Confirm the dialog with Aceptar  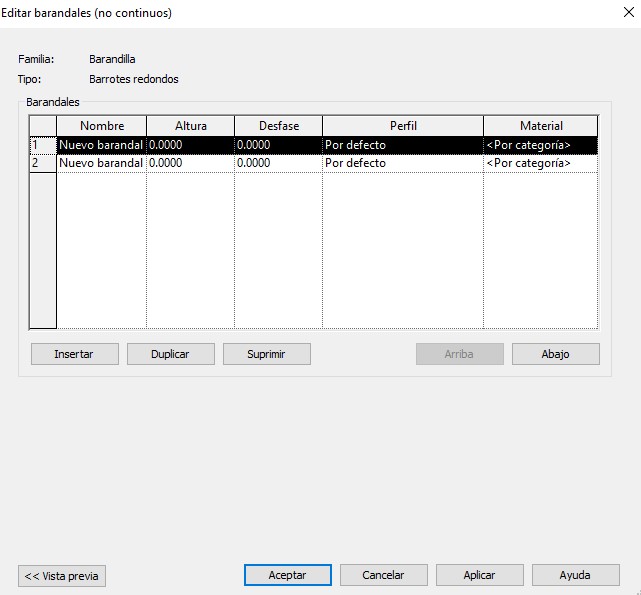287,575
